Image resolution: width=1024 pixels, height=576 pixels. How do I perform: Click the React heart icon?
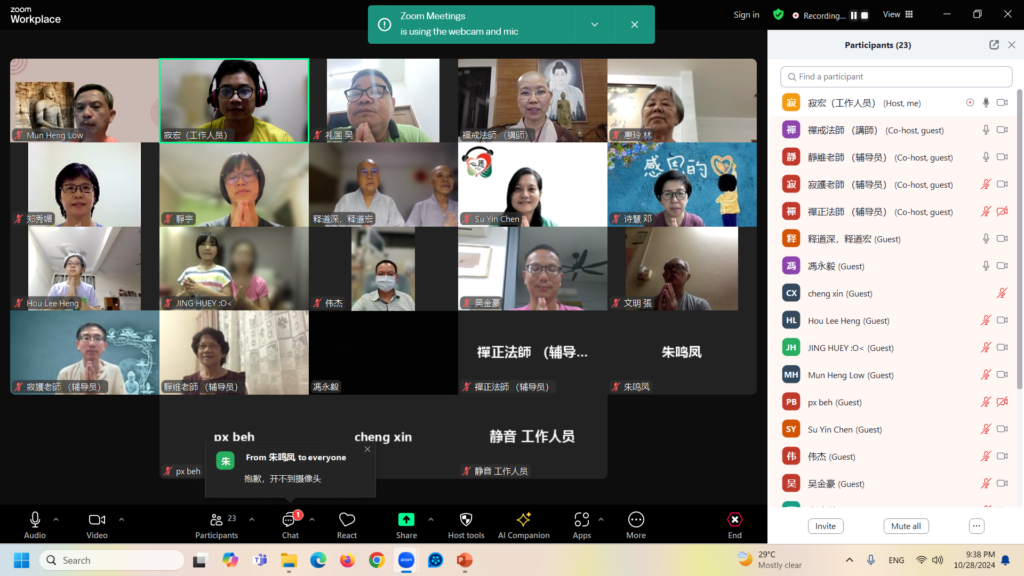pos(347,521)
